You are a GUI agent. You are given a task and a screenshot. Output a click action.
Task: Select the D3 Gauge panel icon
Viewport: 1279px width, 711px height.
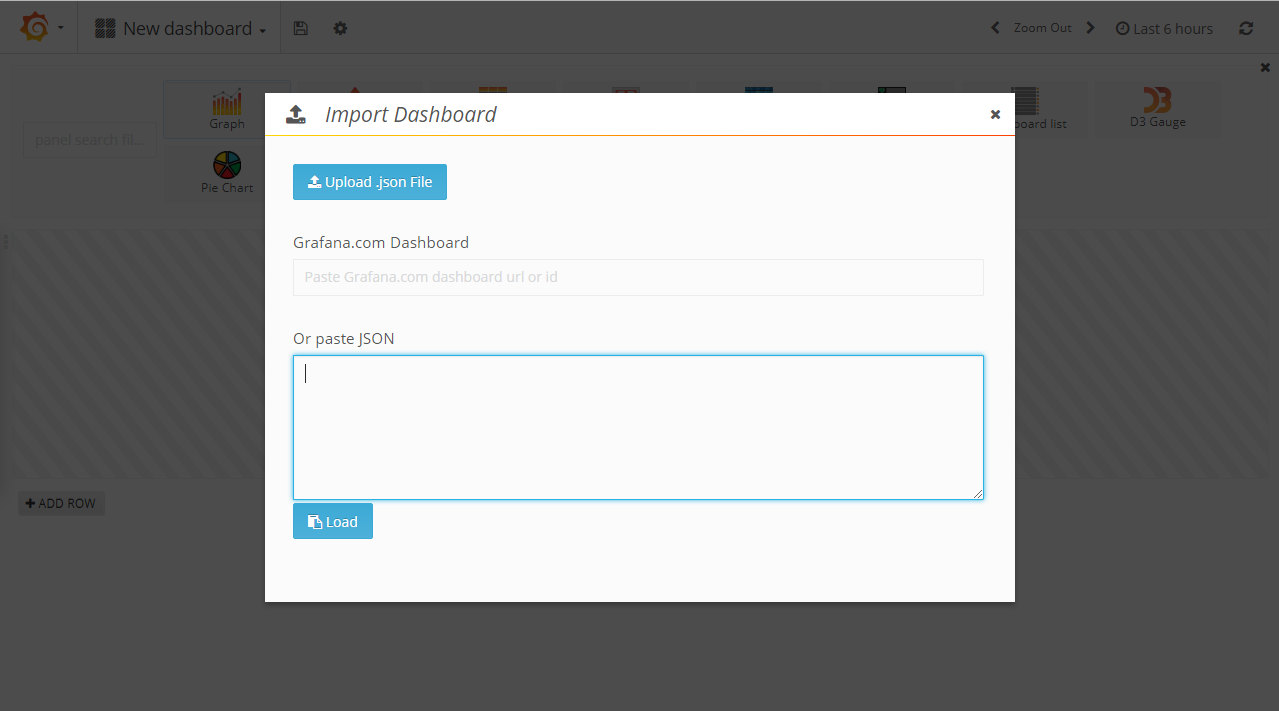click(x=1158, y=106)
